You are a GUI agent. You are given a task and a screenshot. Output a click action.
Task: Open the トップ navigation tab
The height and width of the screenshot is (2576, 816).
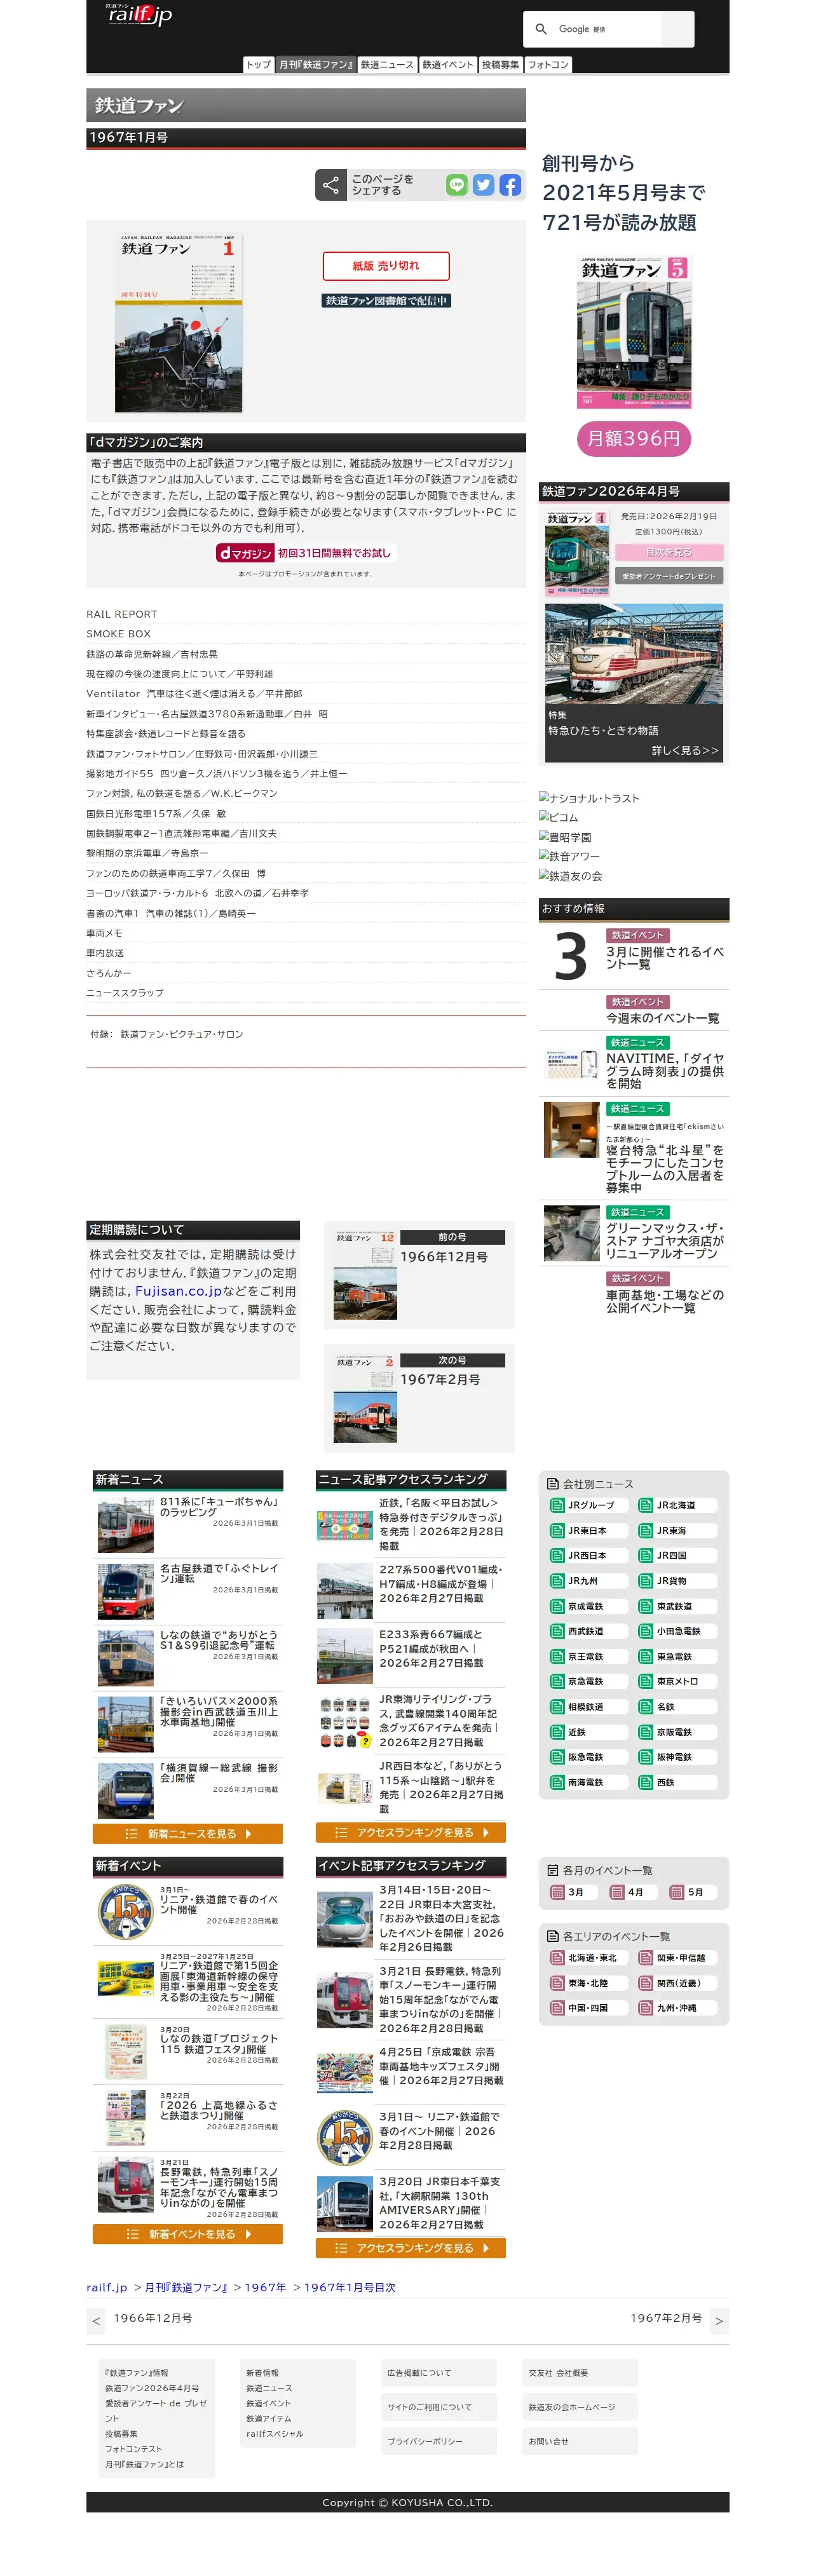pos(258,65)
